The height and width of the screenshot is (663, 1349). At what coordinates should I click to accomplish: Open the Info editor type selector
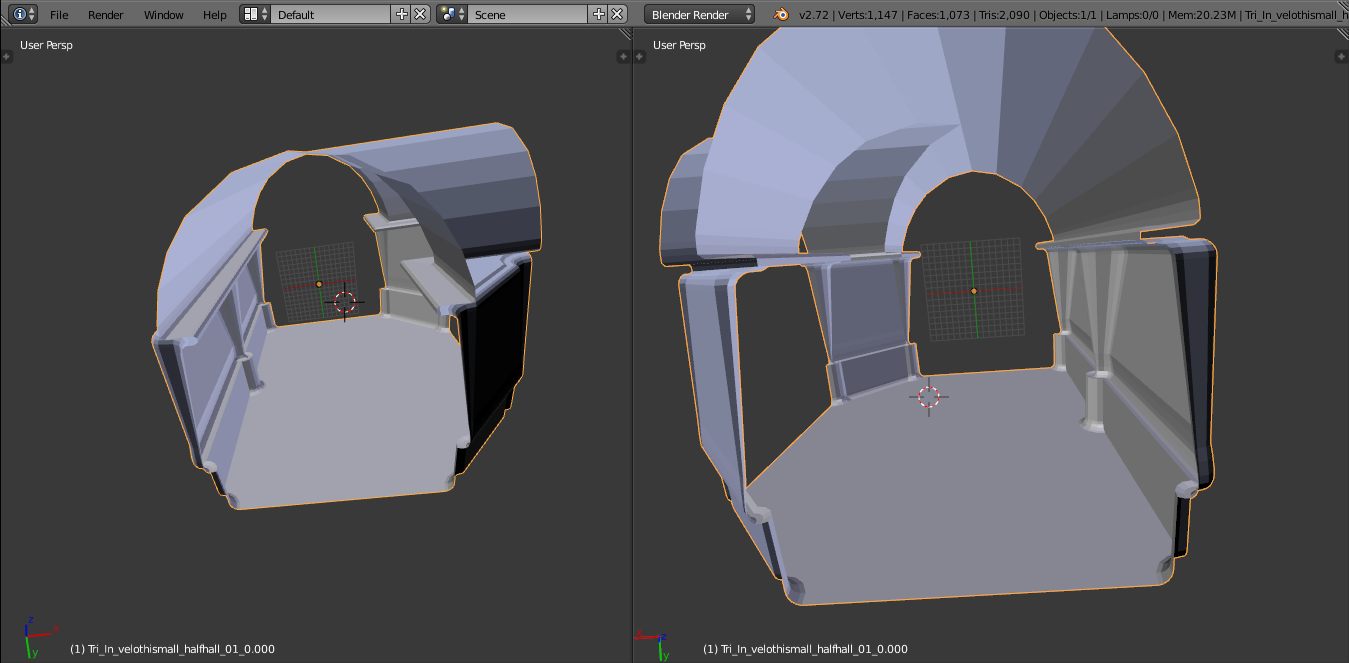point(24,14)
